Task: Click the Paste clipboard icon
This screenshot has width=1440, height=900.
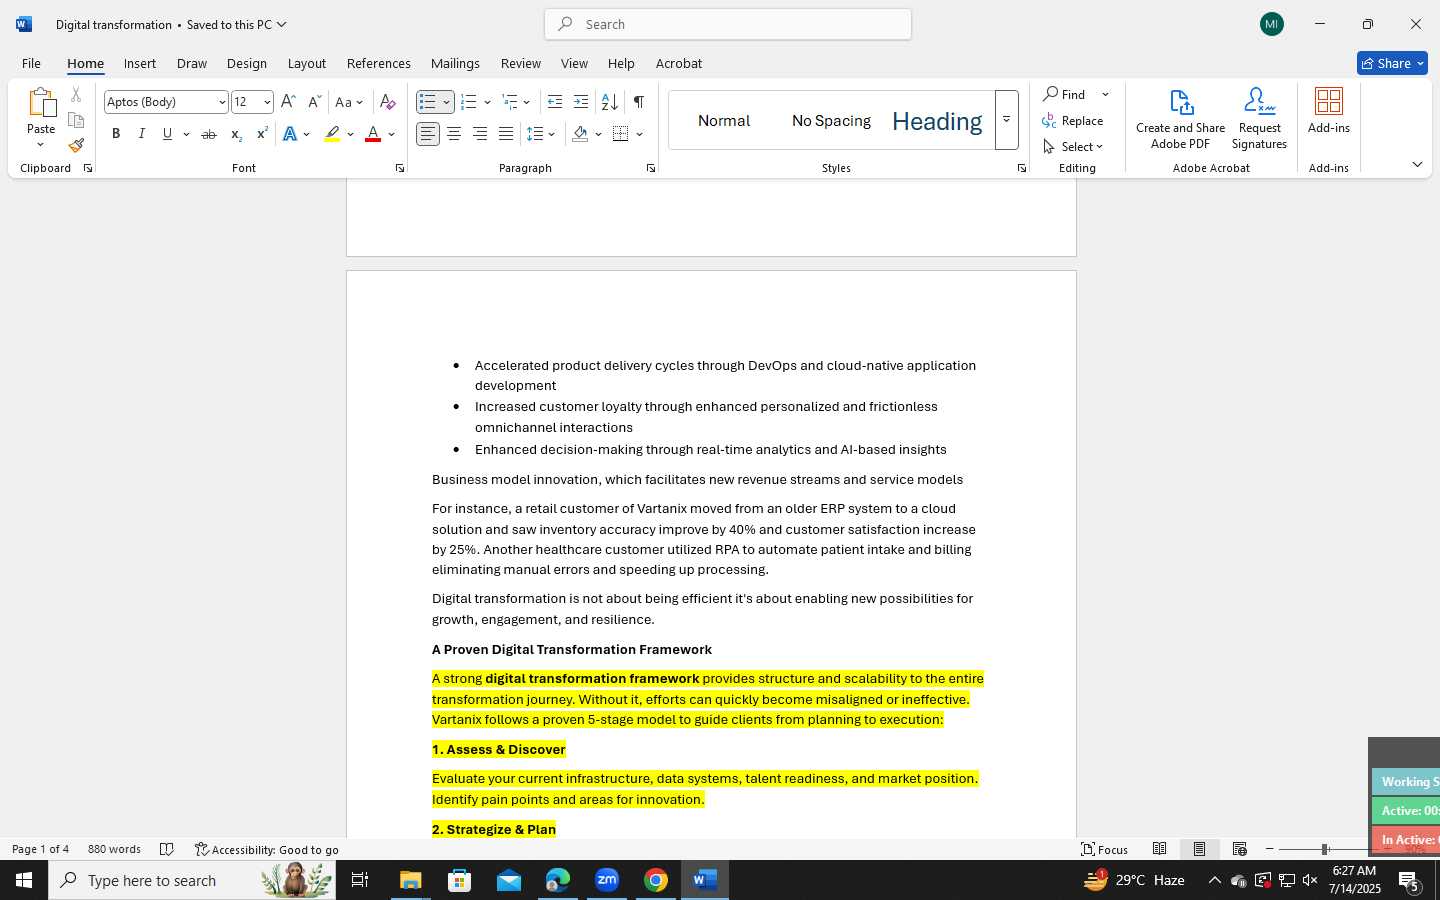Action: coord(41,102)
